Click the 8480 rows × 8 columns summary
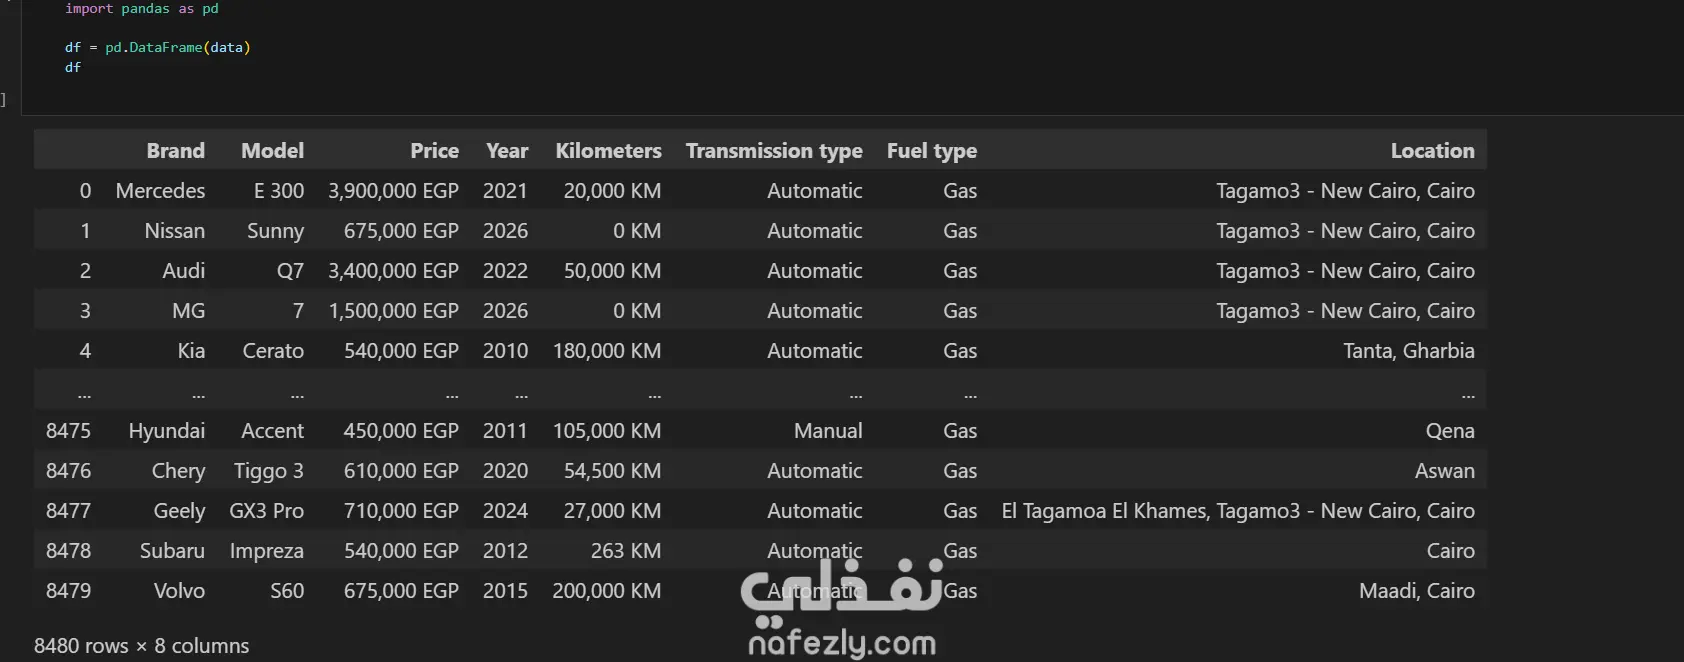Image resolution: width=1684 pixels, height=662 pixels. coord(141,646)
